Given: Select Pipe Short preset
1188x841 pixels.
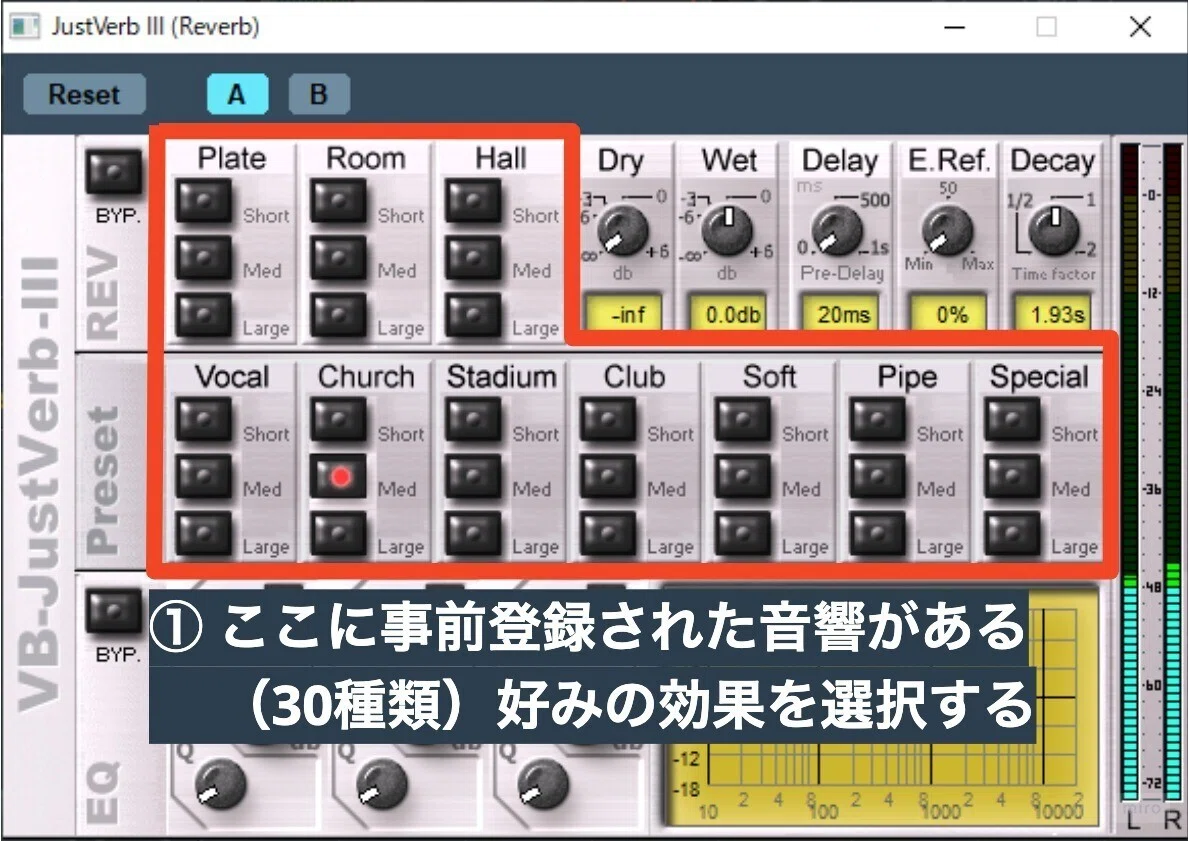Looking at the screenshot, I should (877, 420).
